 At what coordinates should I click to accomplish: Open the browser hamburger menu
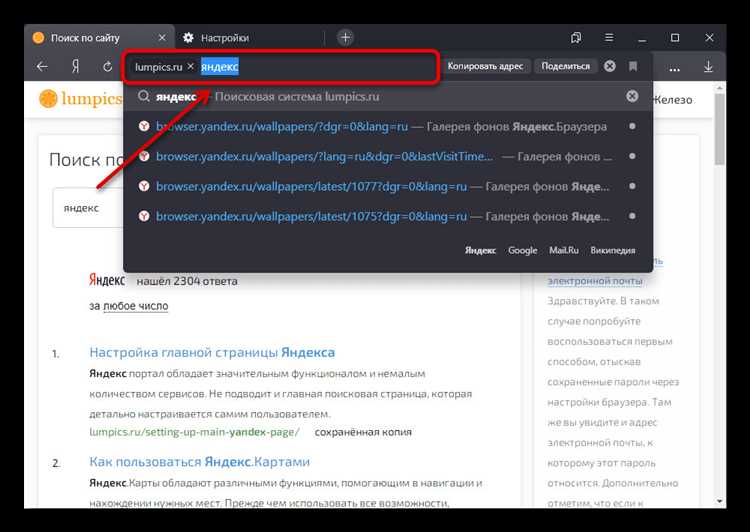606,38
